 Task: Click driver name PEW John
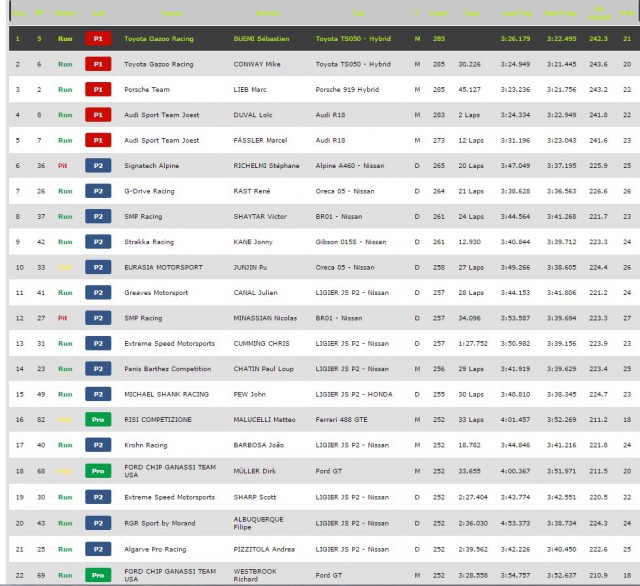(x=249, y=394)
